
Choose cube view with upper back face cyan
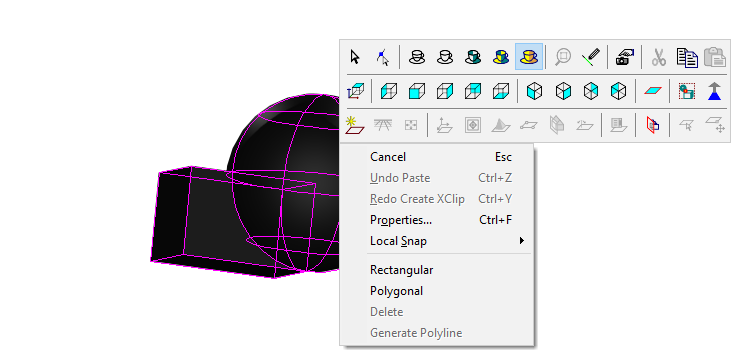pos(473,91)
